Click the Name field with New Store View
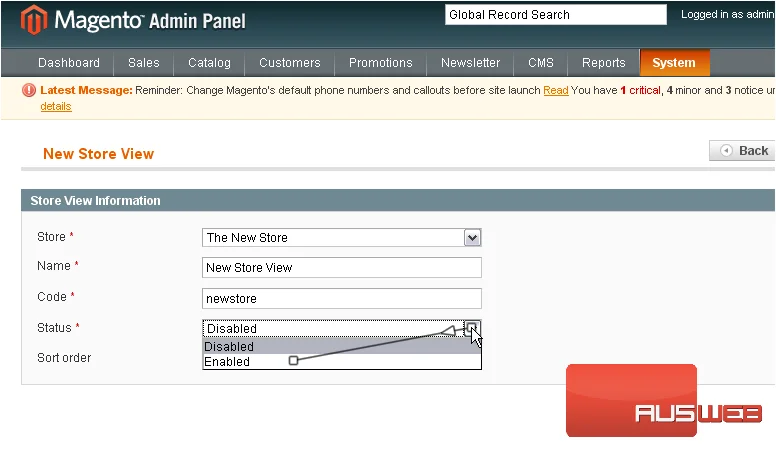This screenshot has height=450, width=776. [x=341, y=268]
